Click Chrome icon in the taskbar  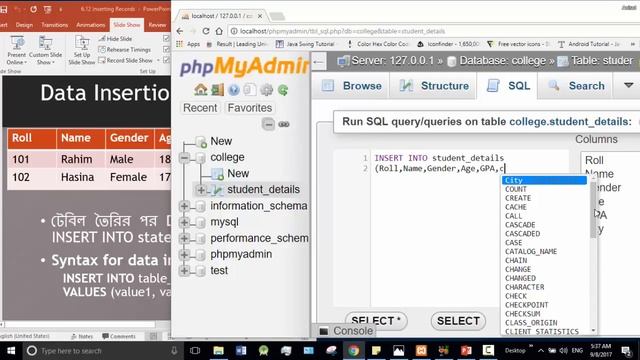click(x=353, y=351)
